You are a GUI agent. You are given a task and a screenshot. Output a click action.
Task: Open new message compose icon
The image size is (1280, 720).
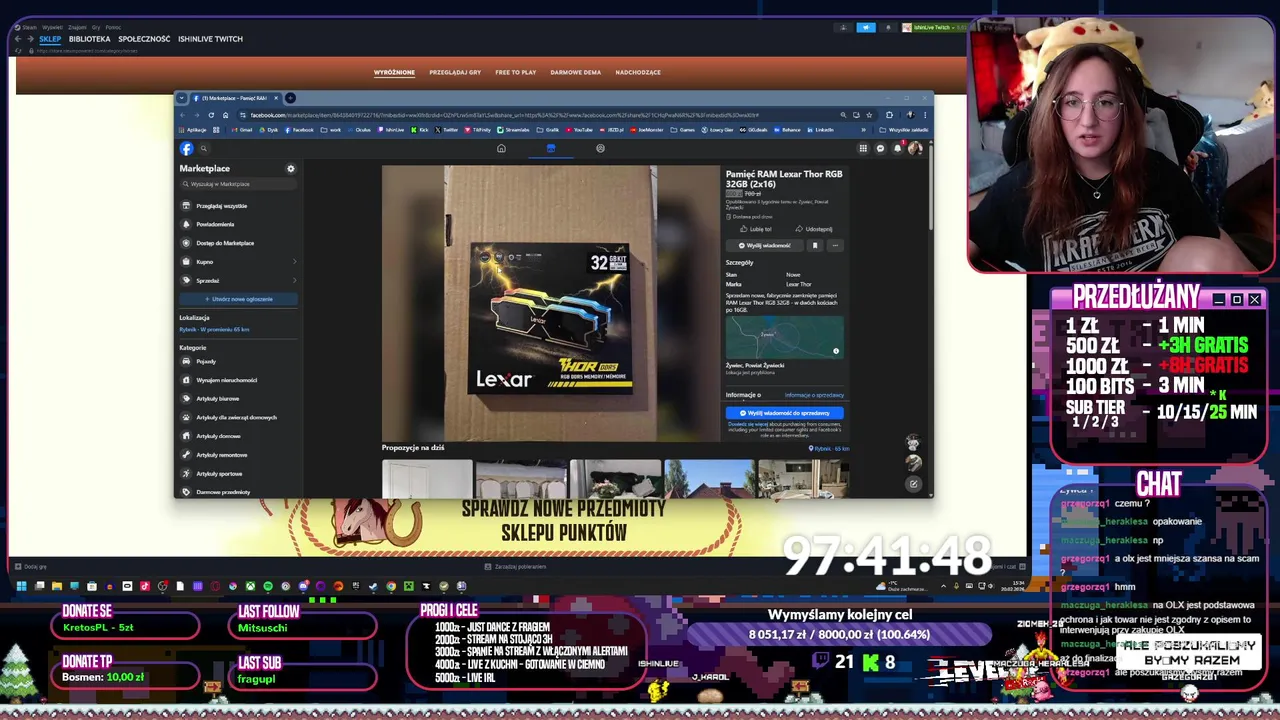coord(913,484)
